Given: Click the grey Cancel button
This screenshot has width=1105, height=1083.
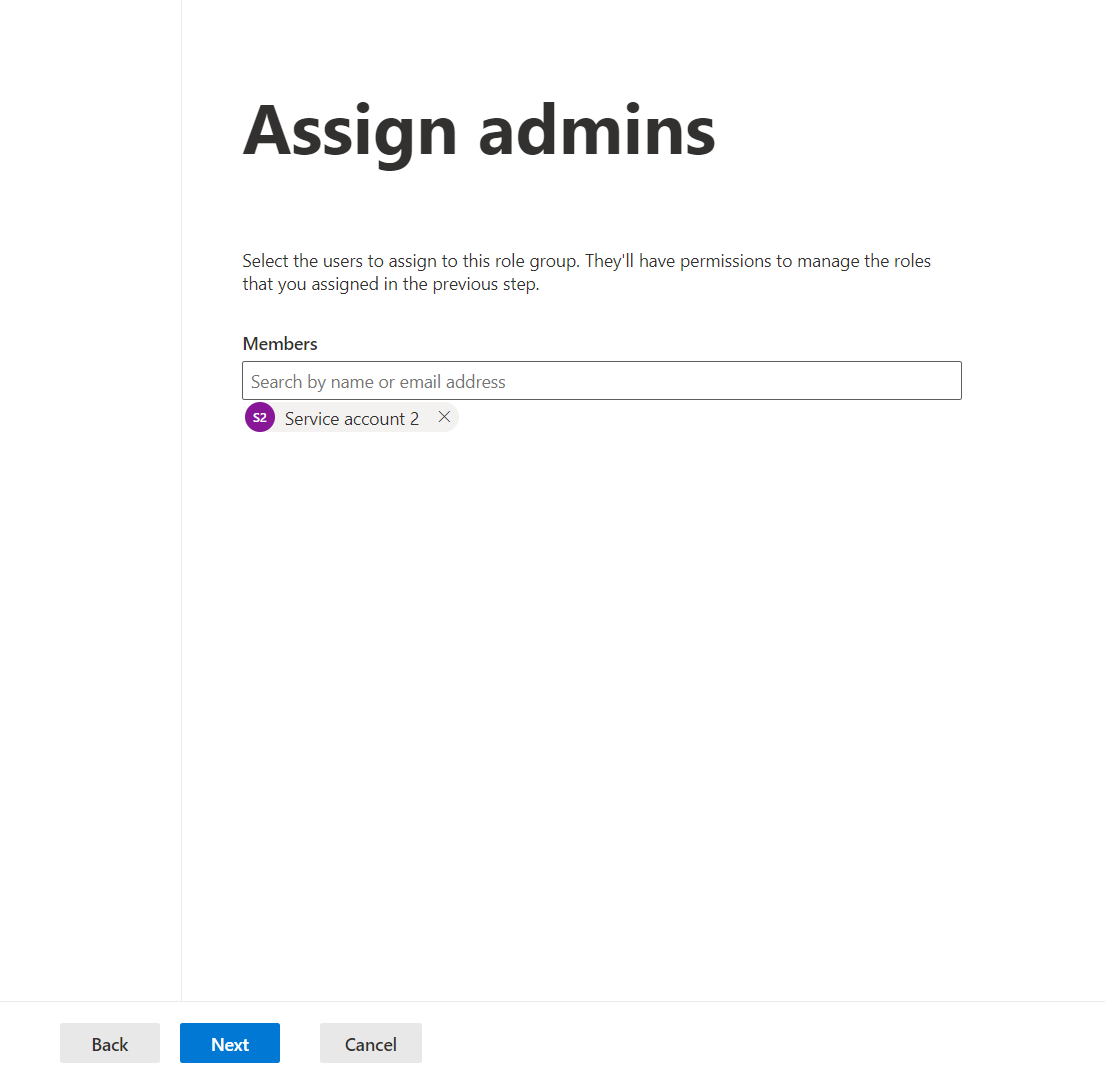Looking at the screenshot, I should point(371,1043).
